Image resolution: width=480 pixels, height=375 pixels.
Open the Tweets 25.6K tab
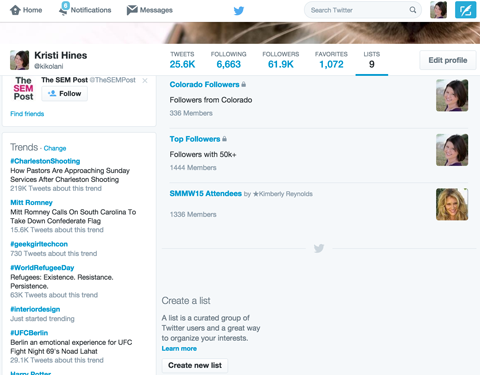(x=182, y=60)
